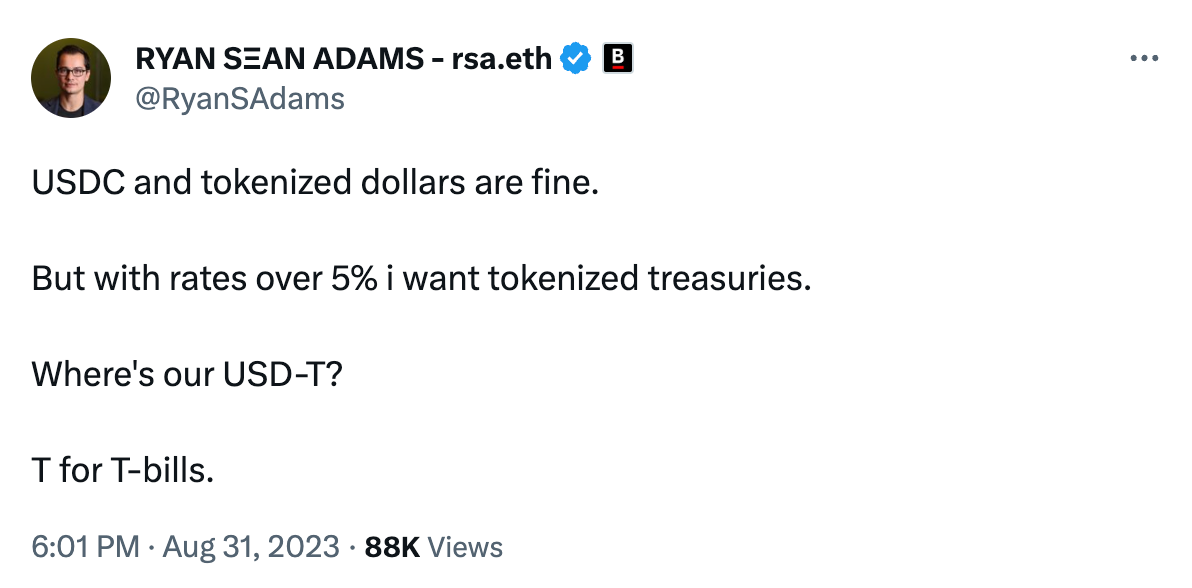Click the Aug 31, 2023 date
1192x588 pixels.
[250, 547]
